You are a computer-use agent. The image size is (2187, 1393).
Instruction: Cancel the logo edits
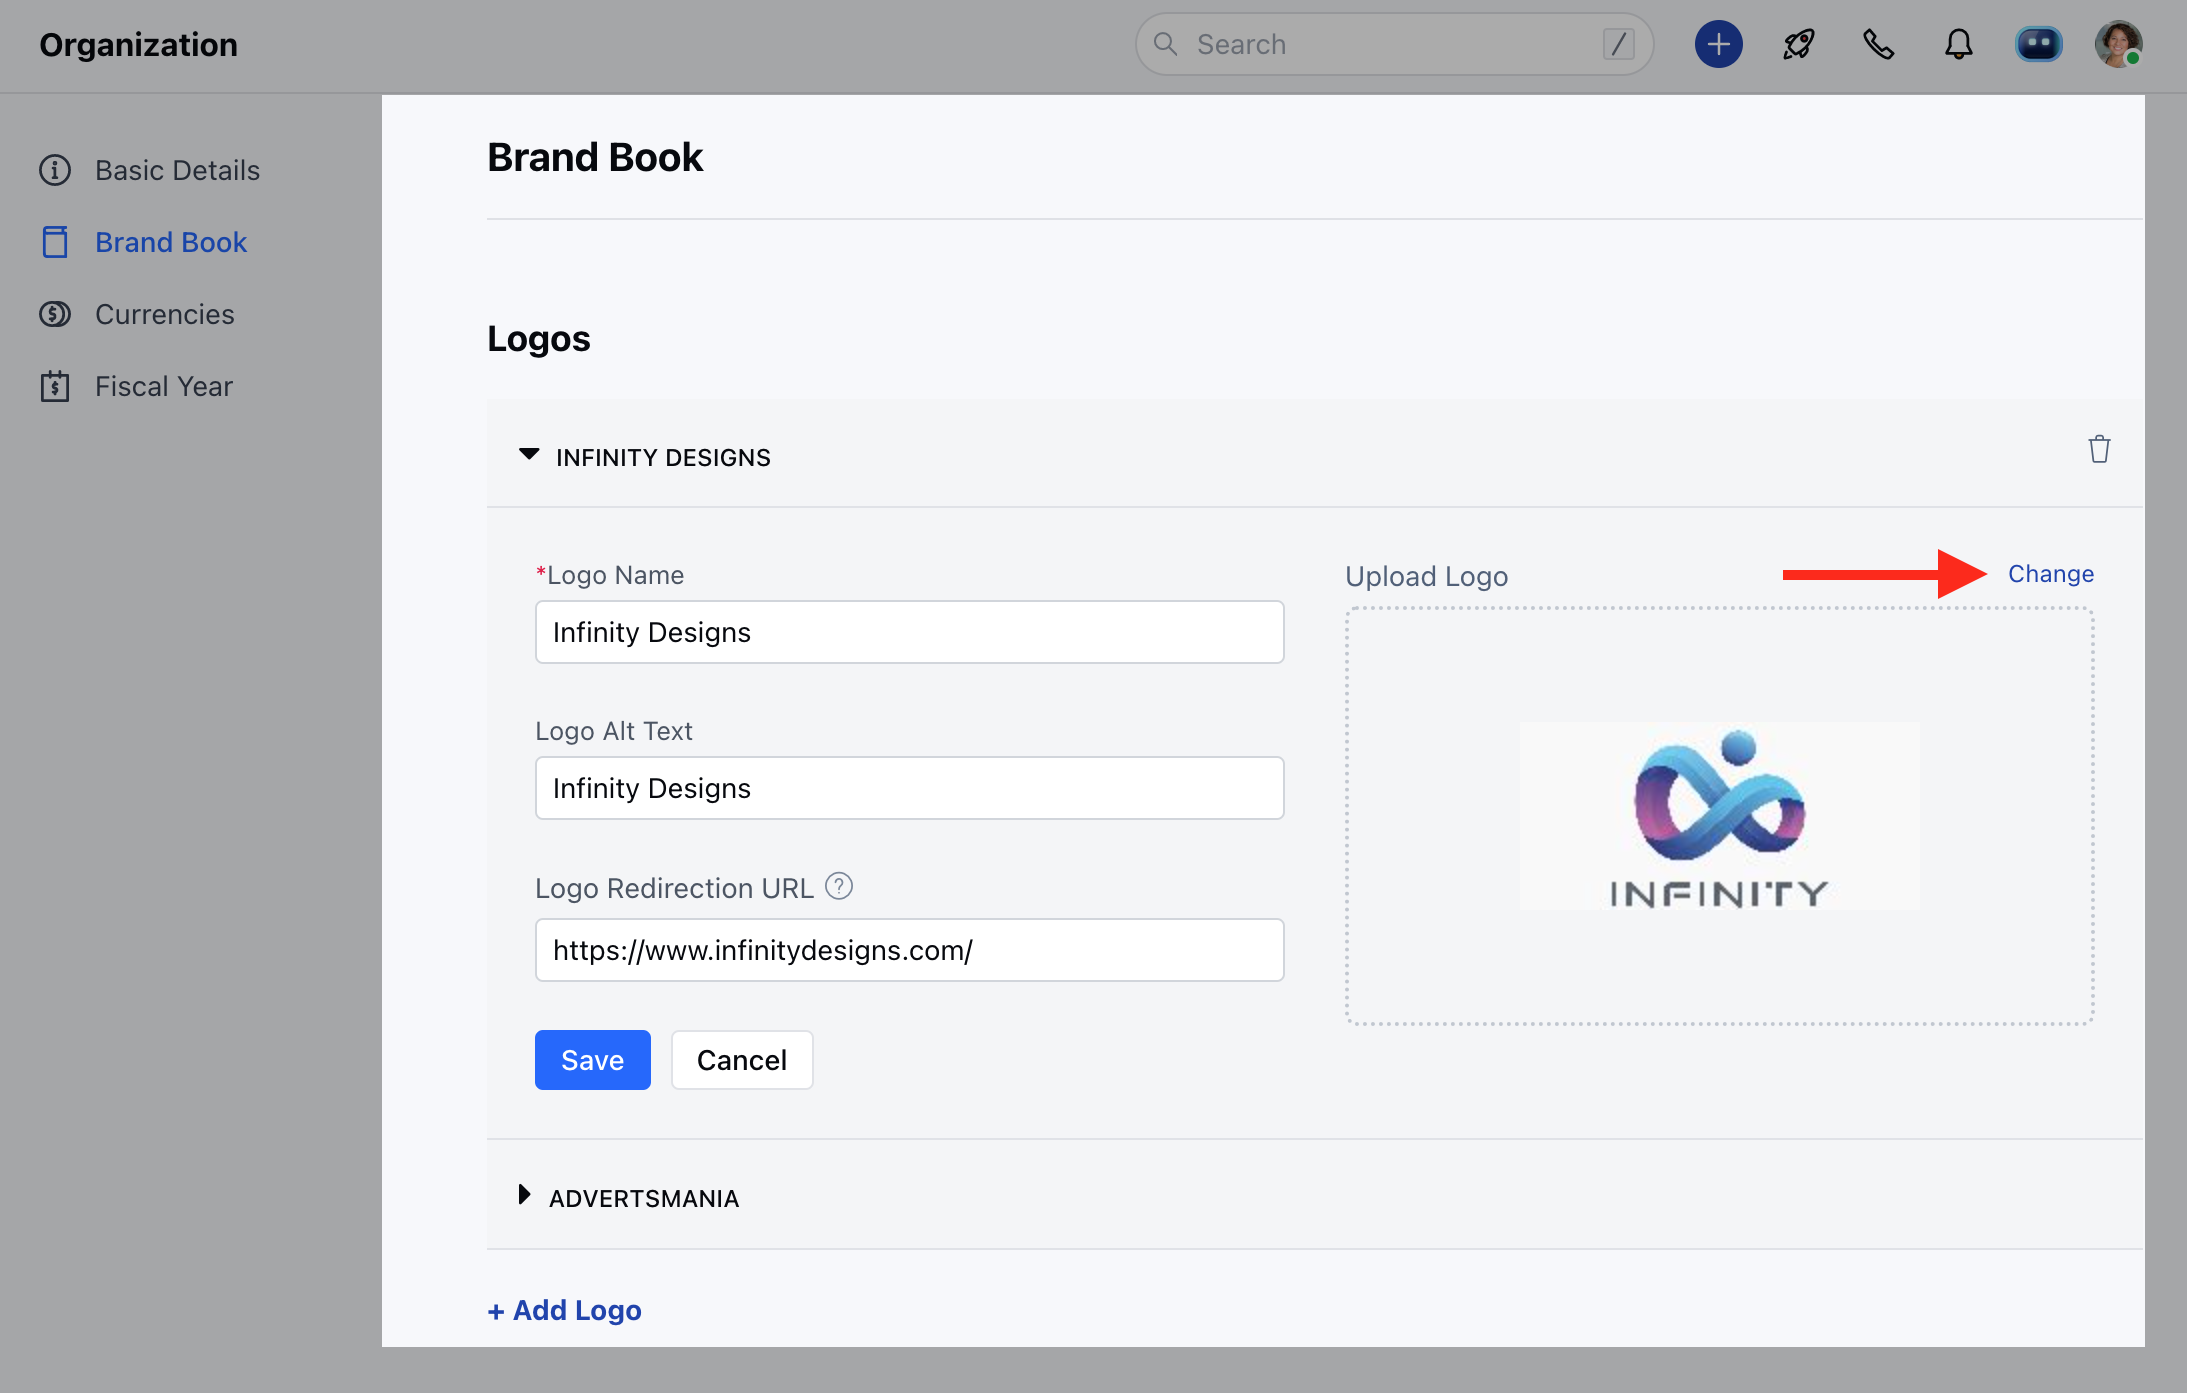[x=741, y=1060]
